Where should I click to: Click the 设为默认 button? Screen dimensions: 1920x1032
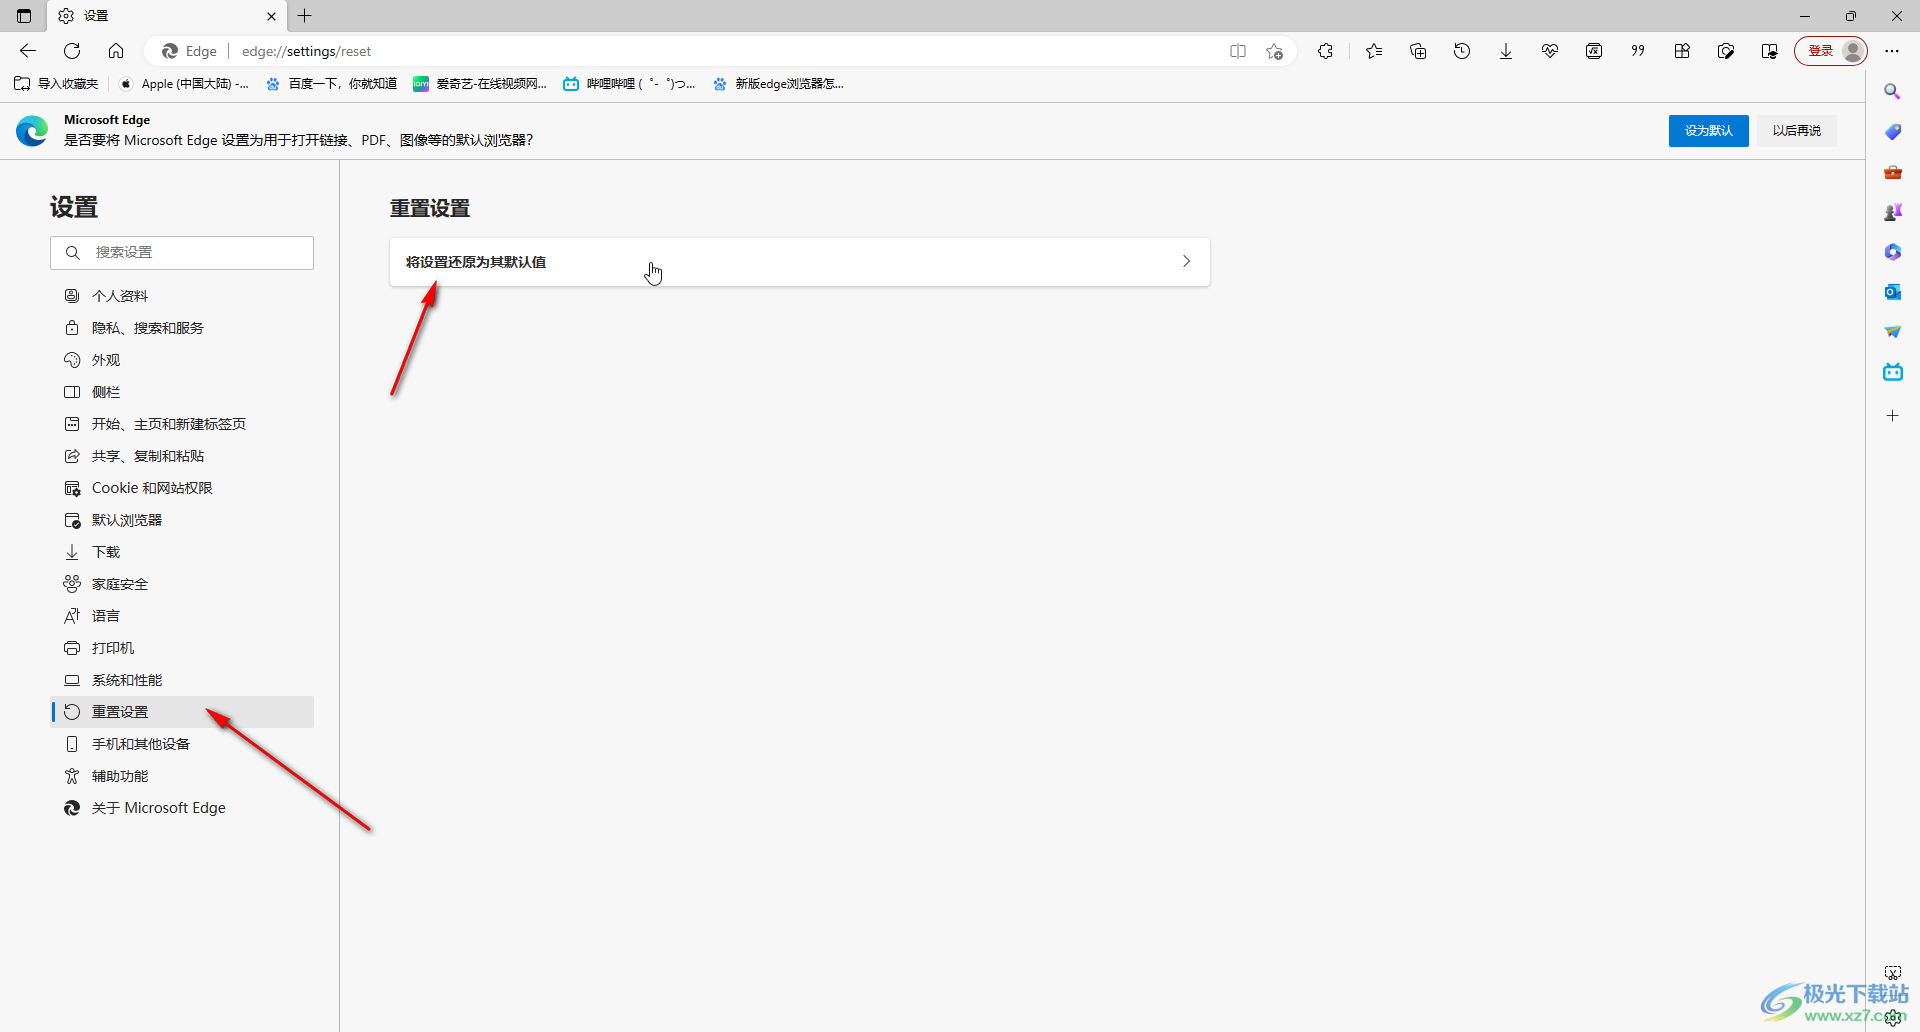(x=1708, y=131)
